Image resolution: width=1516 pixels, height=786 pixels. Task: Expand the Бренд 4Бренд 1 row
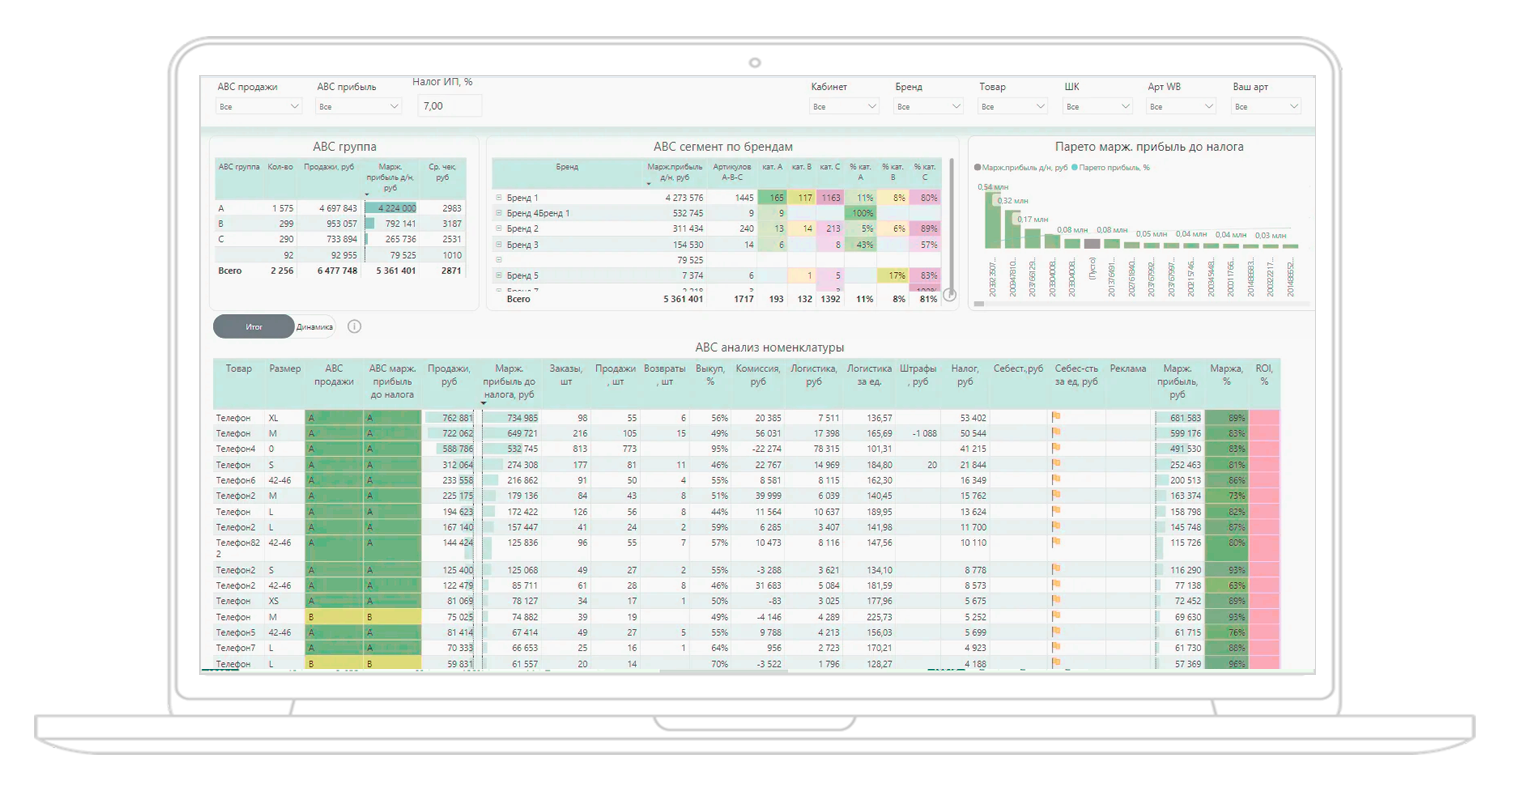[499, 213]
